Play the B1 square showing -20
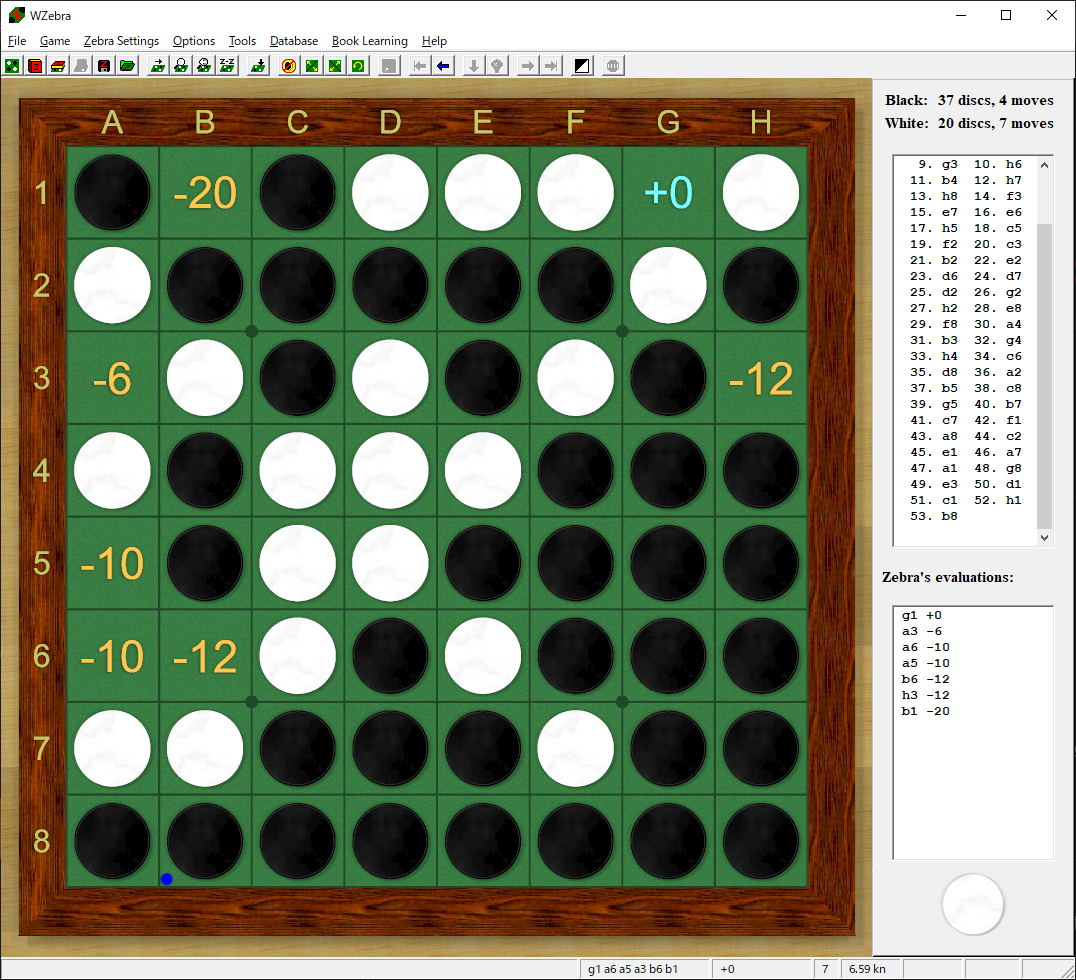Viewport: 1076px width, 980px height. pos(205,192)
